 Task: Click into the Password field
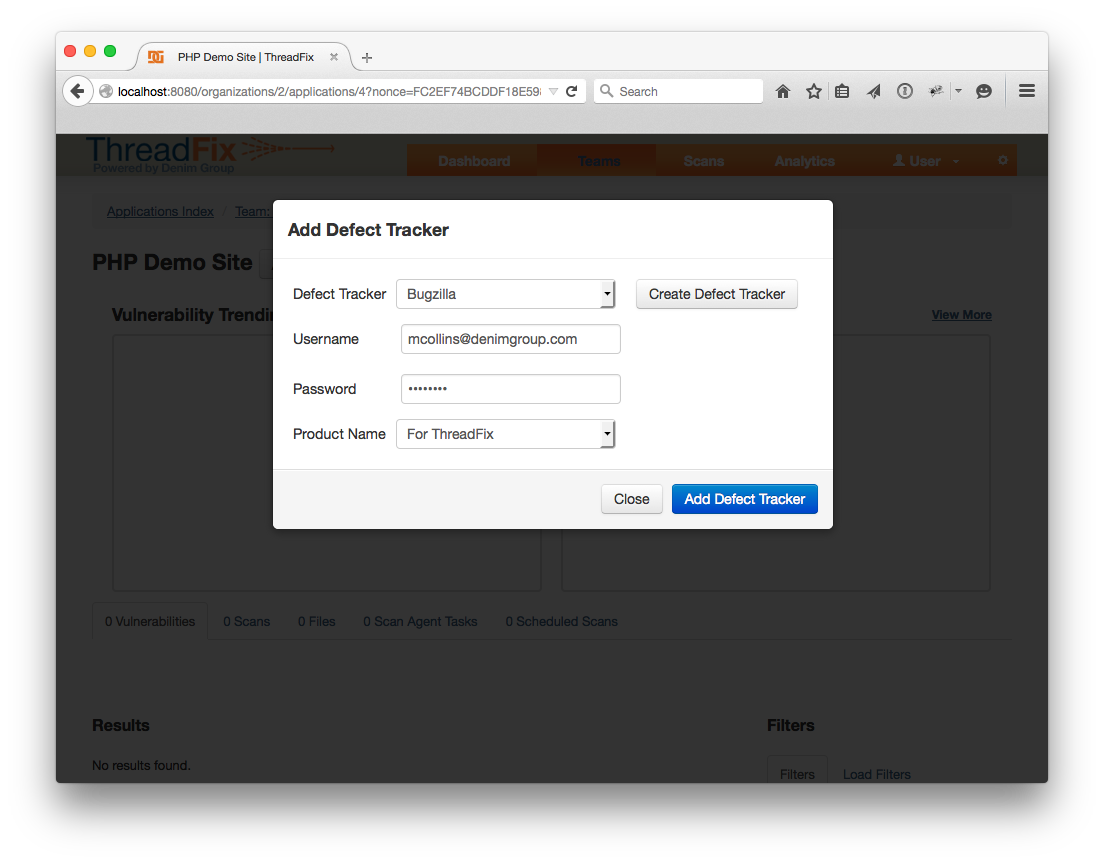pos(510,389)
